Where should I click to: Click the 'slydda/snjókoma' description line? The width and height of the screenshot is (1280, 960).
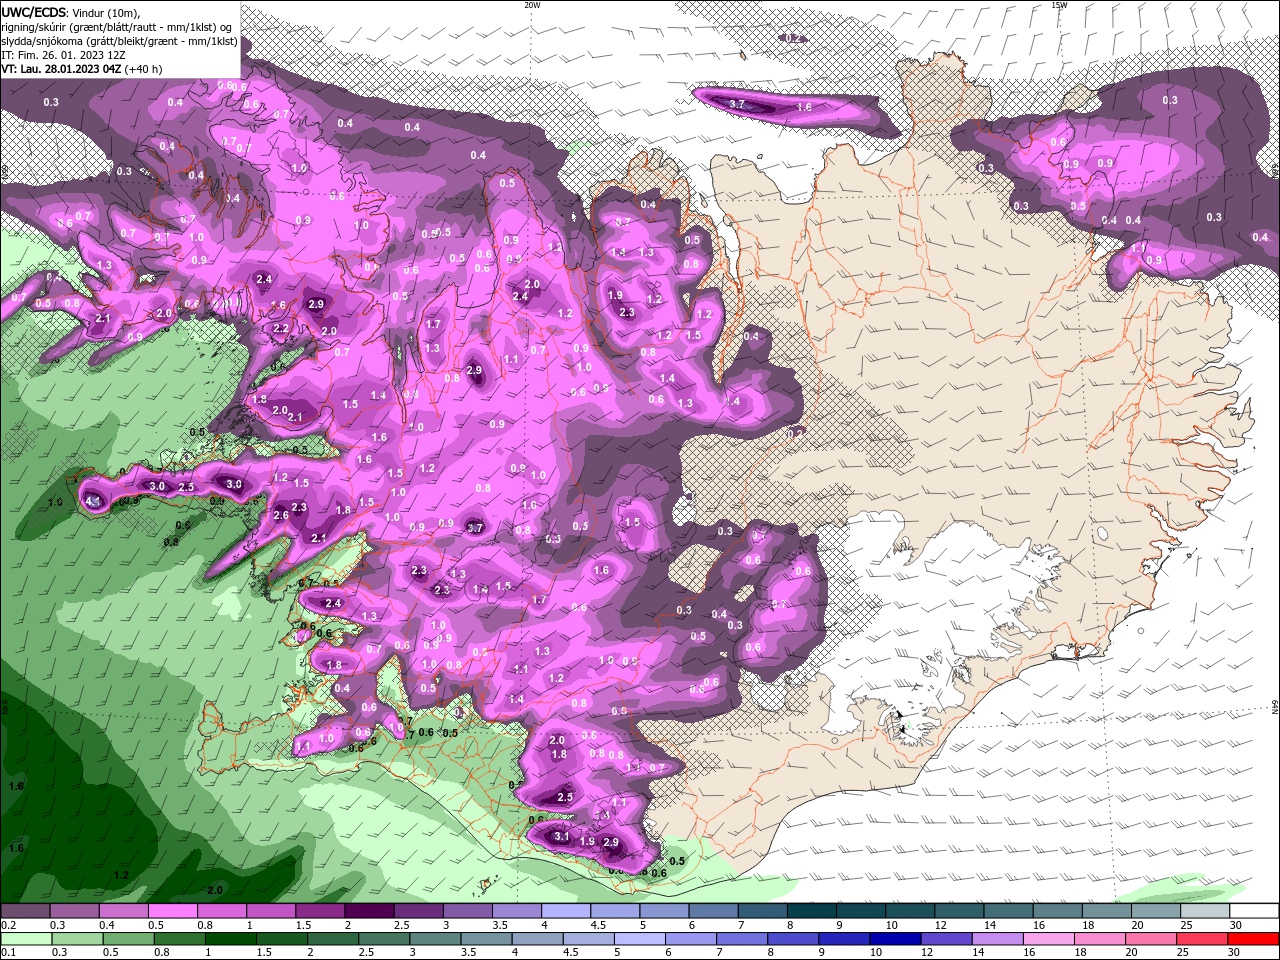pyautogui.click(x=119, y=41)
